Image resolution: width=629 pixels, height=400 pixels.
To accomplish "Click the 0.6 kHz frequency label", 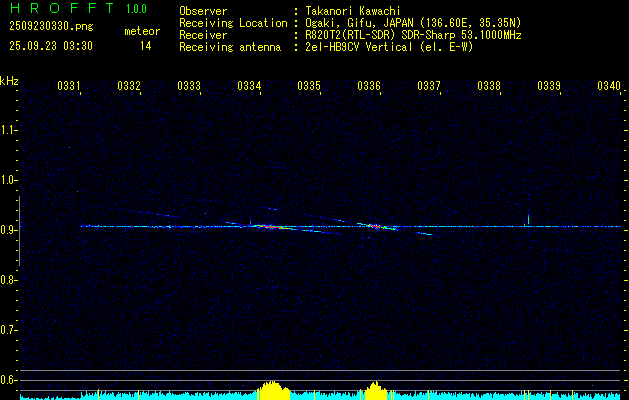I will click(8, 380).
